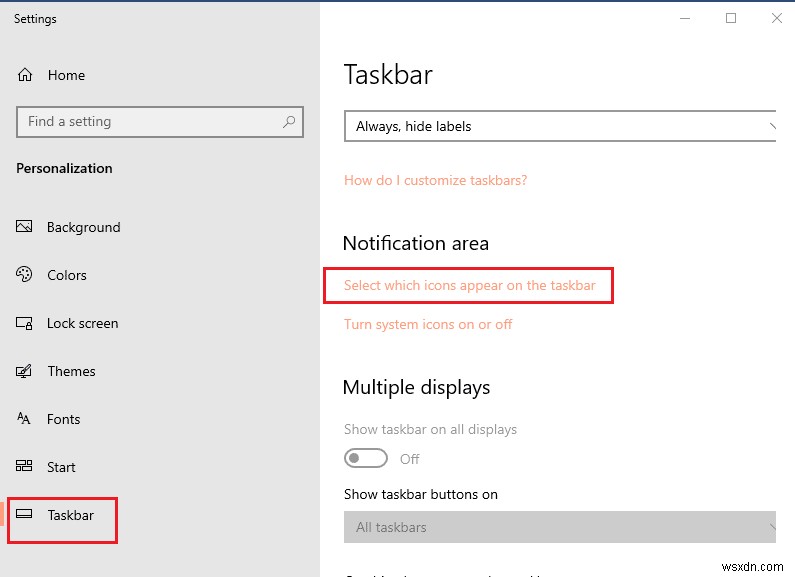Open How do I customize taskbars link
Screen dimensions: 795x577
(436, 181)
